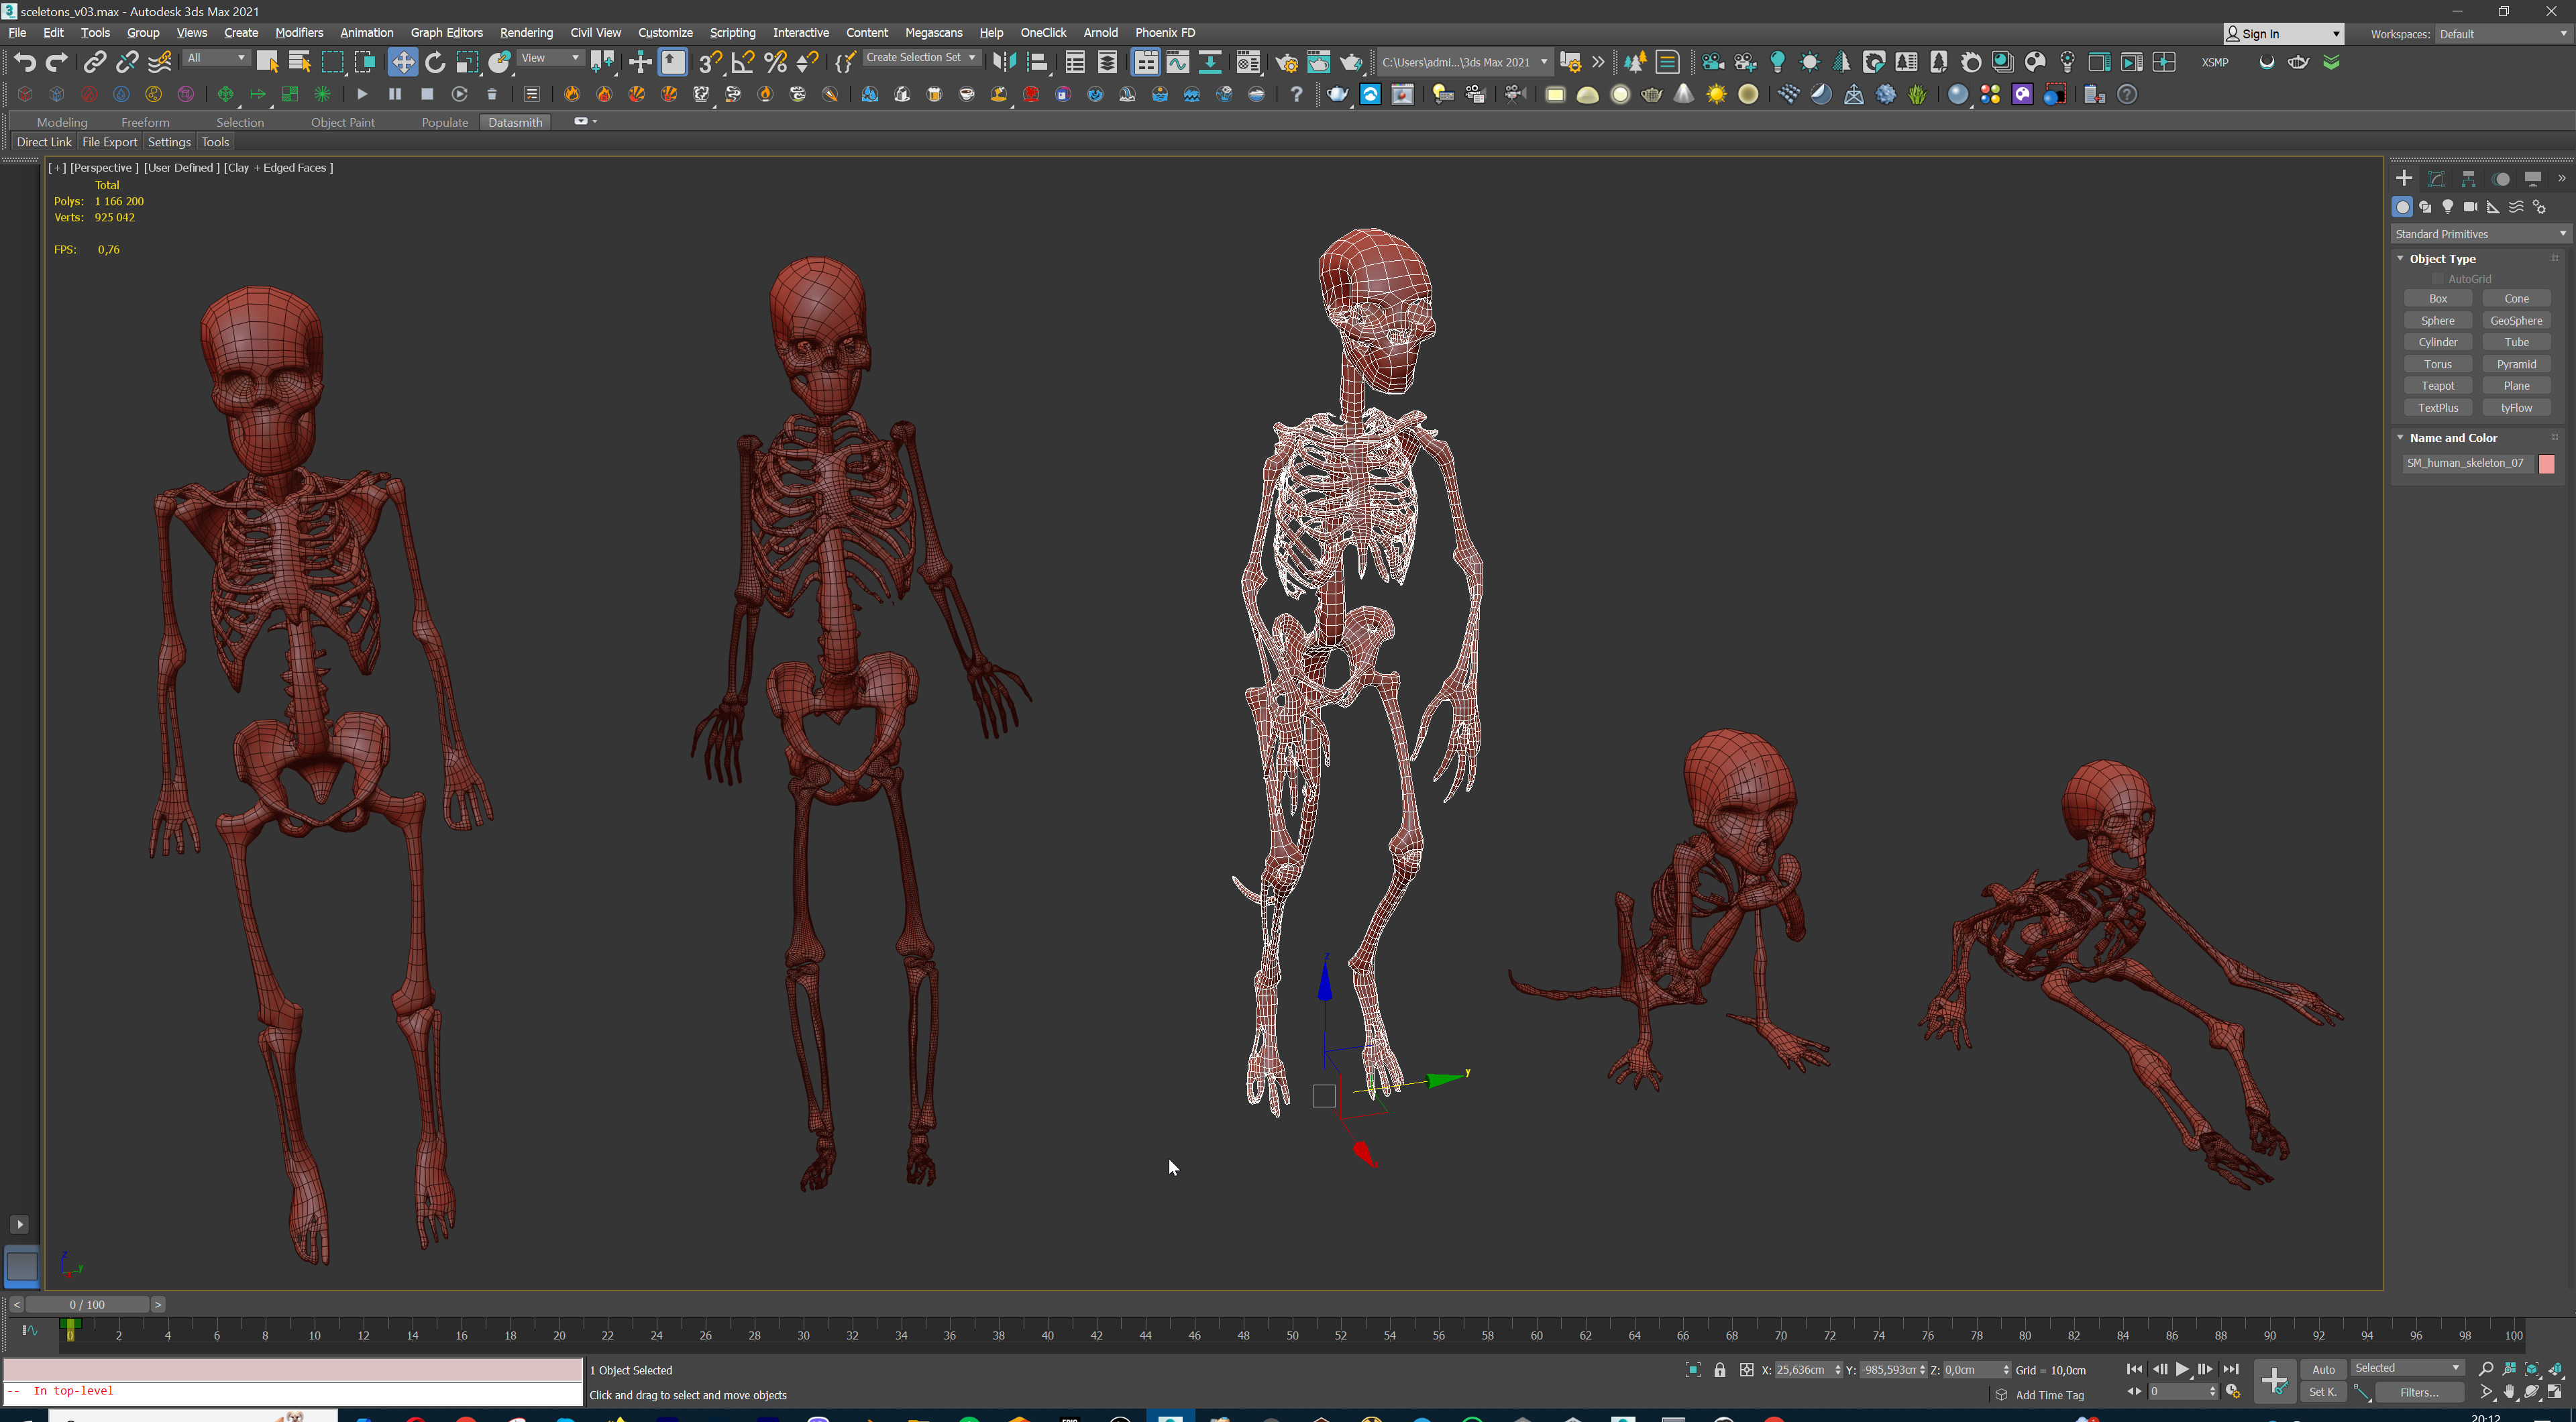Click the GeoSphere button
This screenshot has width=2576, height=1422.
coord(2516,321)
